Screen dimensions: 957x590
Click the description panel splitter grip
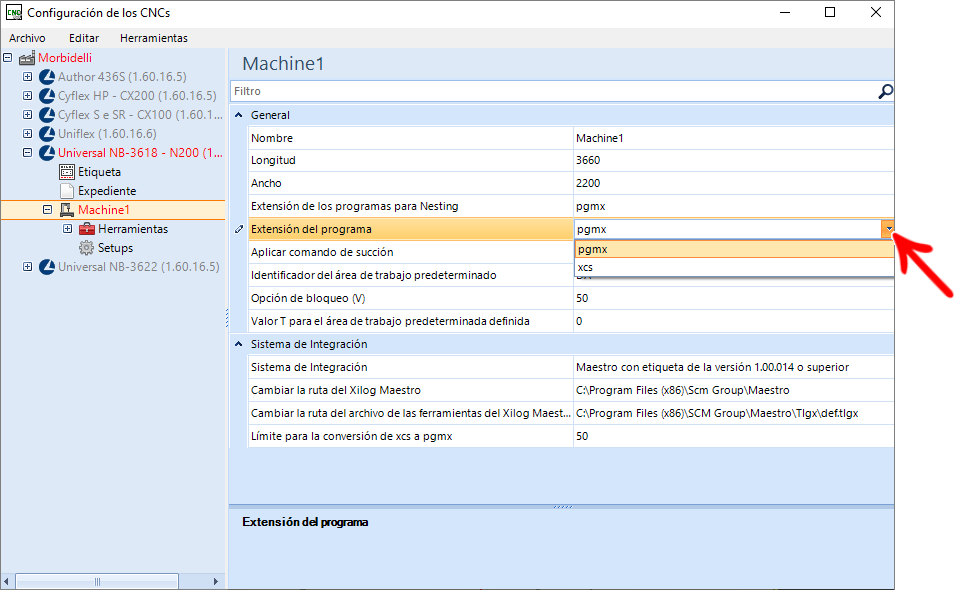click(562, 506)
